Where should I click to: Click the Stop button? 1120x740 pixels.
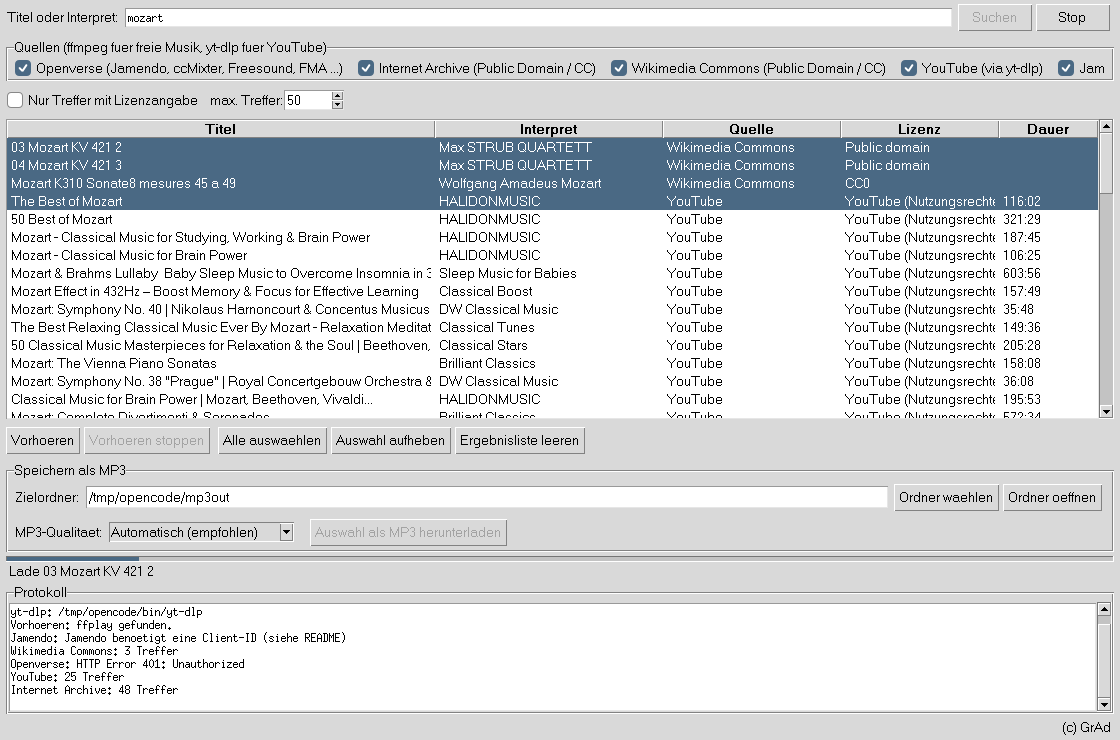pyautogui.click(x=1071, y=18)
